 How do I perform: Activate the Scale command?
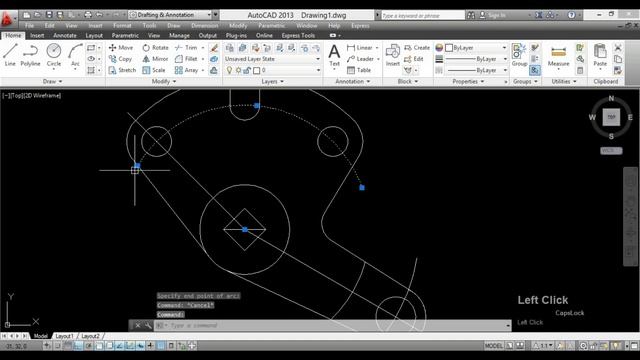154,70
